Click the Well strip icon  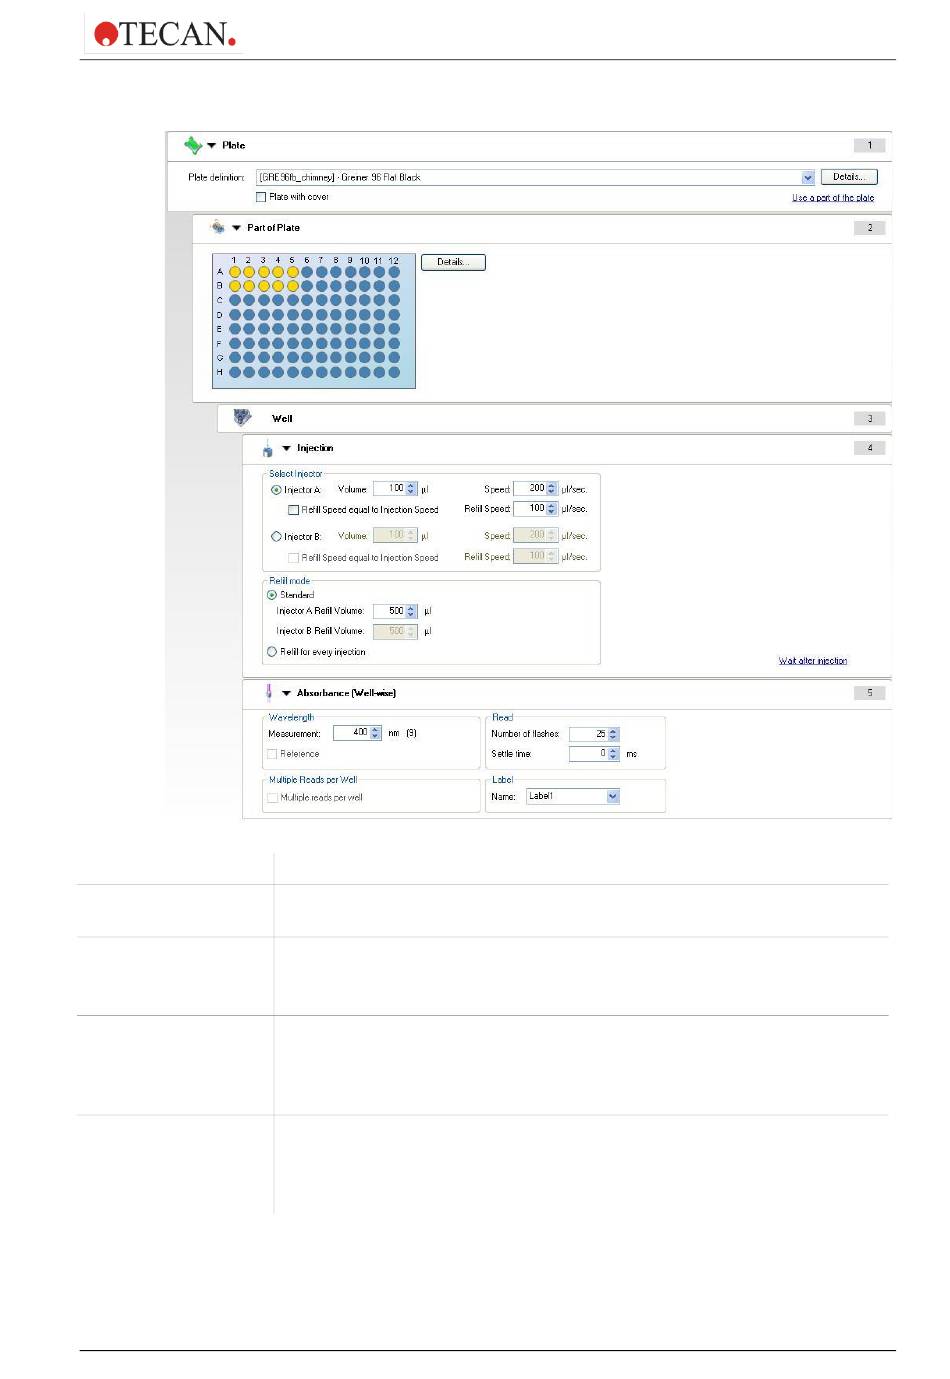242,417
